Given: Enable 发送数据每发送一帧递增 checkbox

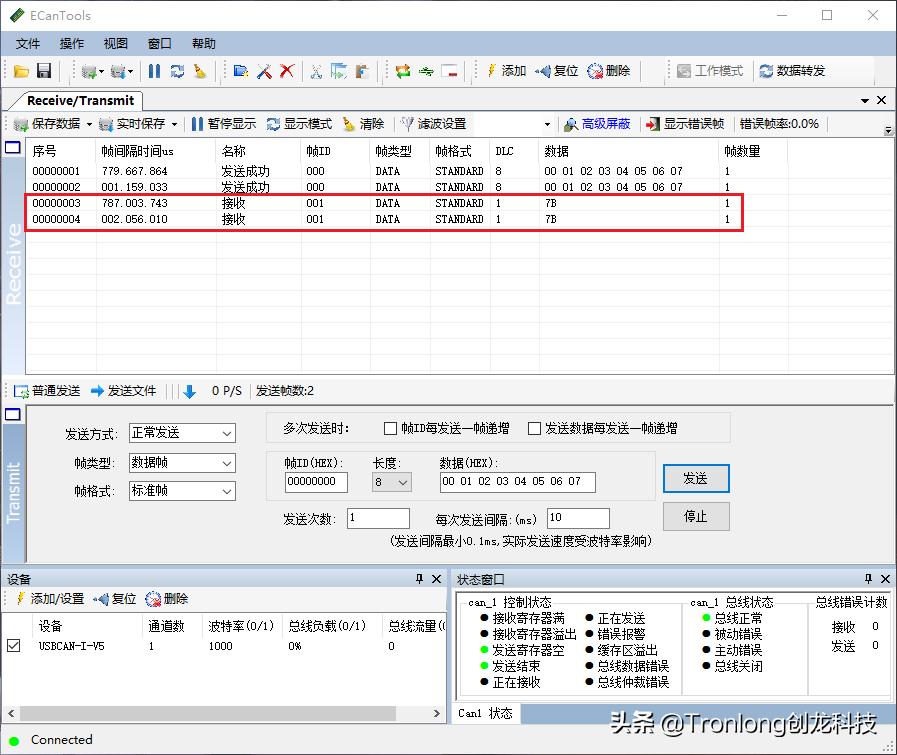Looking at the screenshot, I should pyautogui.click(x=535, y=428).
